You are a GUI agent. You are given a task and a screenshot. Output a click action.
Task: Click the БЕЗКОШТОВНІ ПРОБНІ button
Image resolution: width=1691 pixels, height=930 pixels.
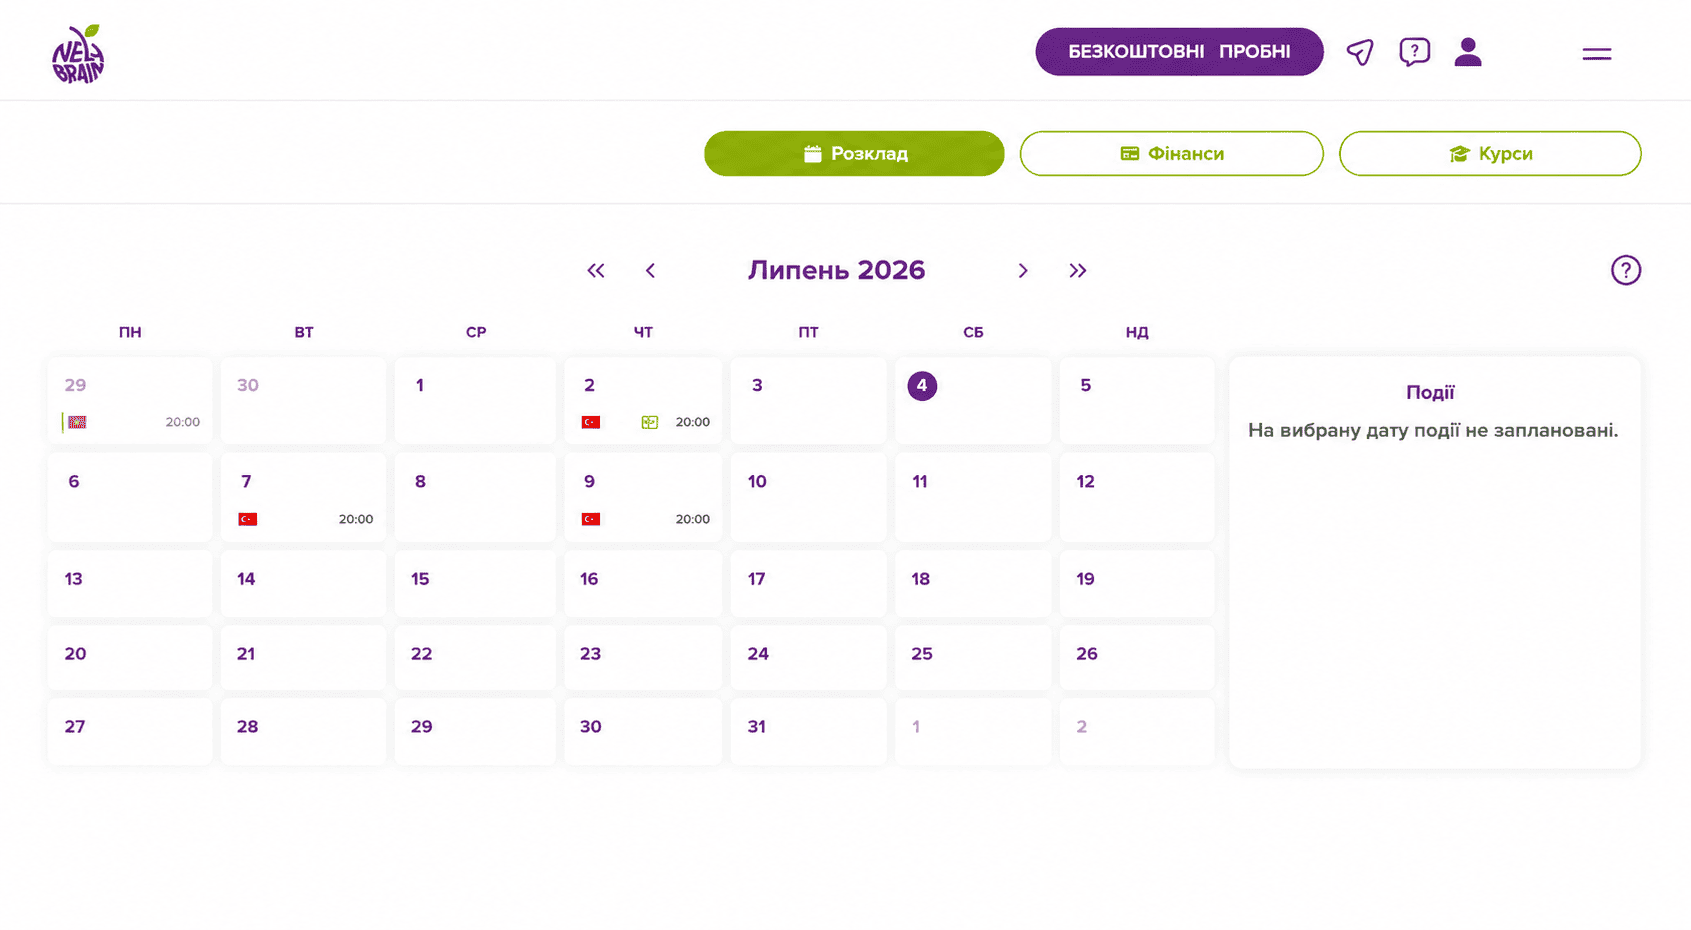(x=1179, y=52)
